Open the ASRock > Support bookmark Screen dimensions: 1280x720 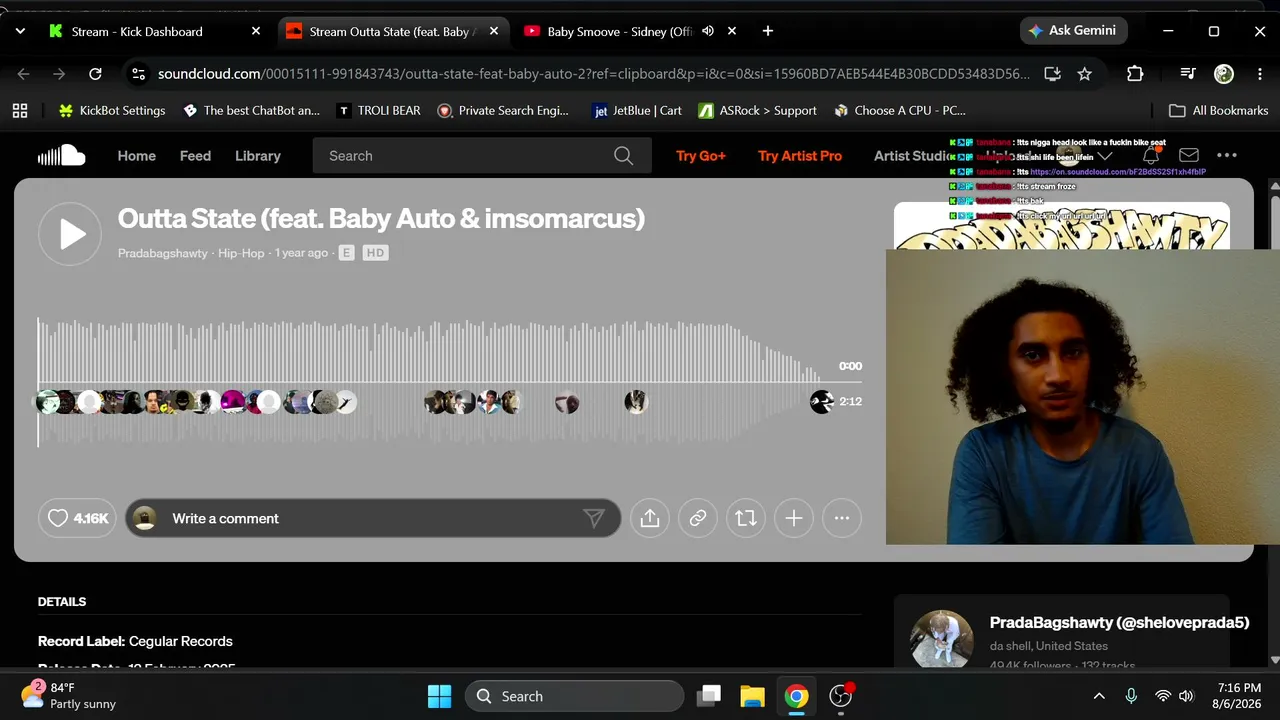point(757,111)
